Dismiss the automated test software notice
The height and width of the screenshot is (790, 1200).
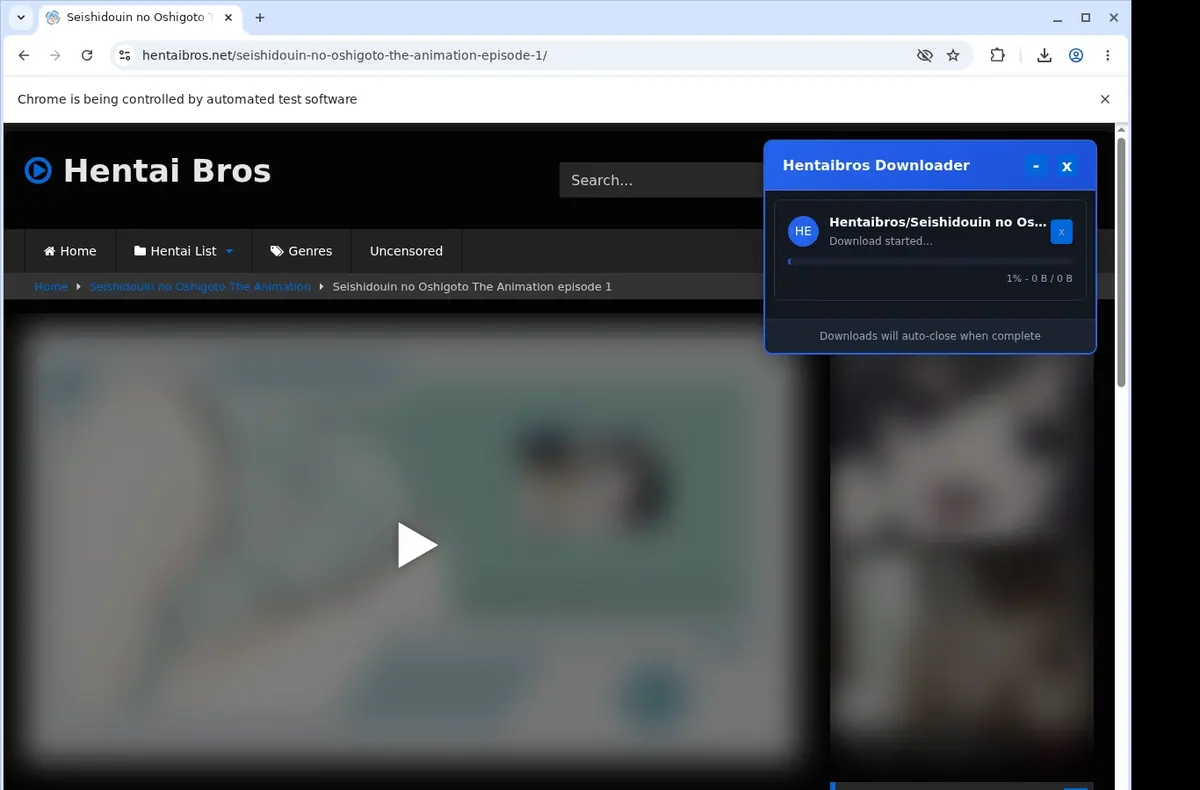pyautogui.click(x=1105, y=99)
